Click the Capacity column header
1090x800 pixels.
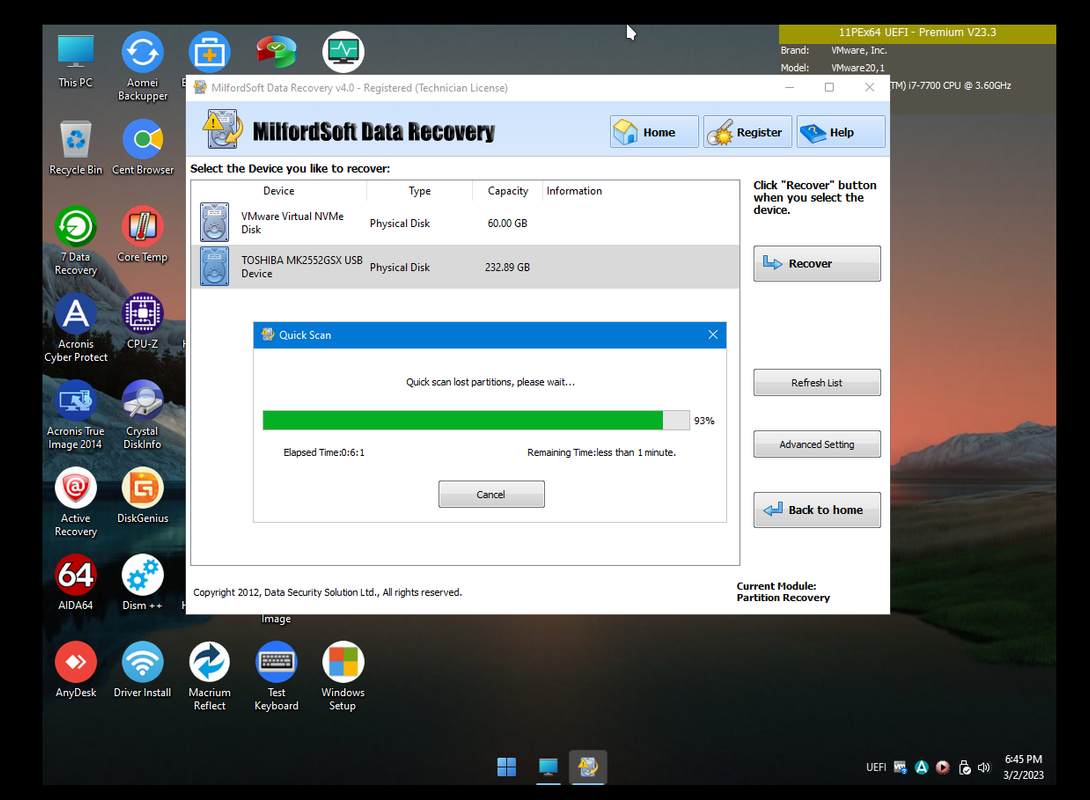coord(507,190)
